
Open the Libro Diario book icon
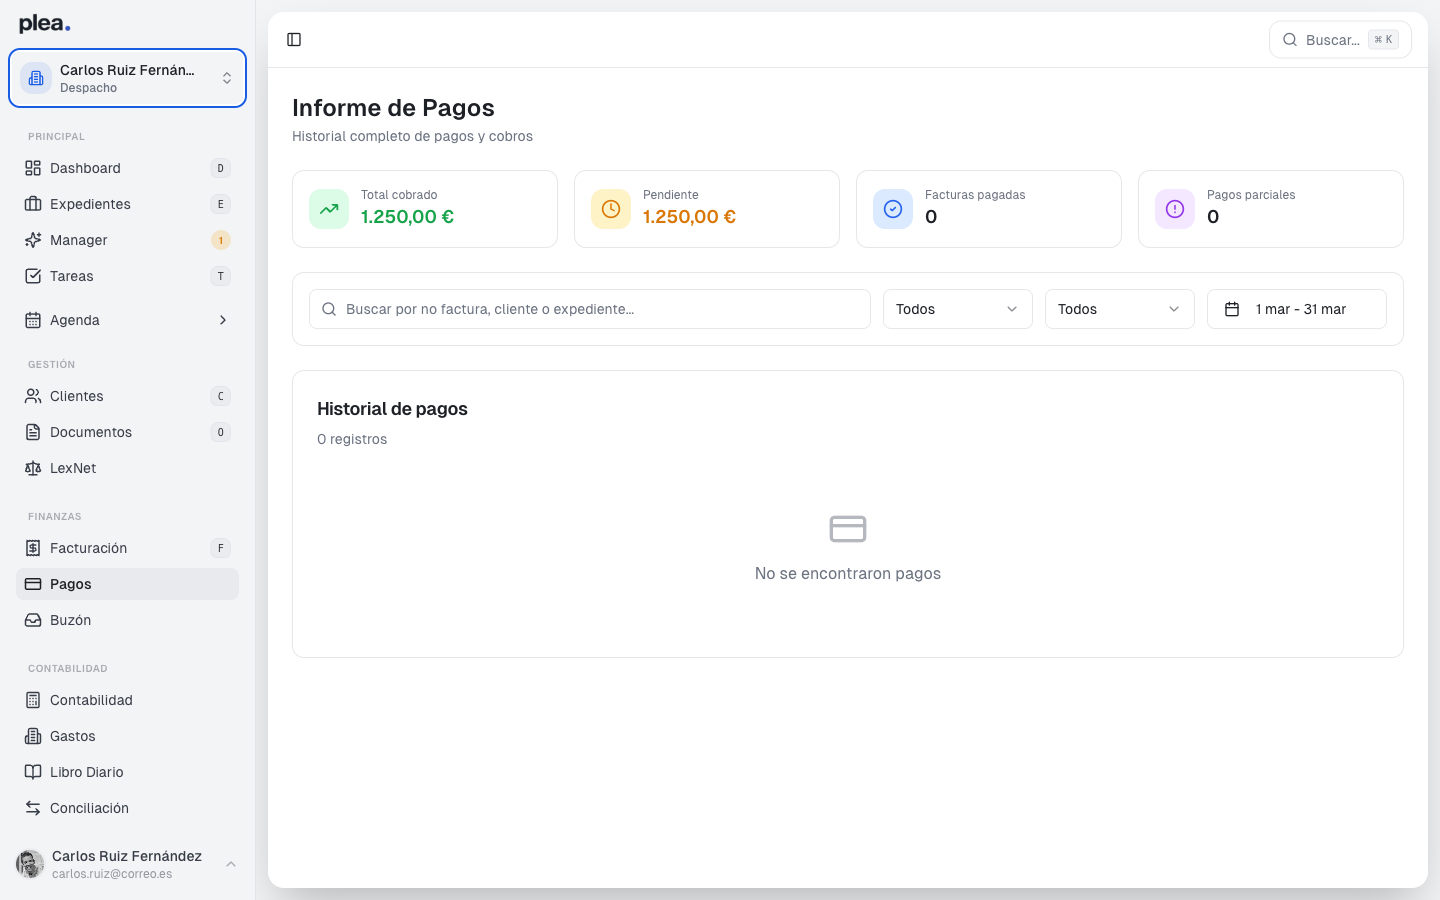[33, 772]
